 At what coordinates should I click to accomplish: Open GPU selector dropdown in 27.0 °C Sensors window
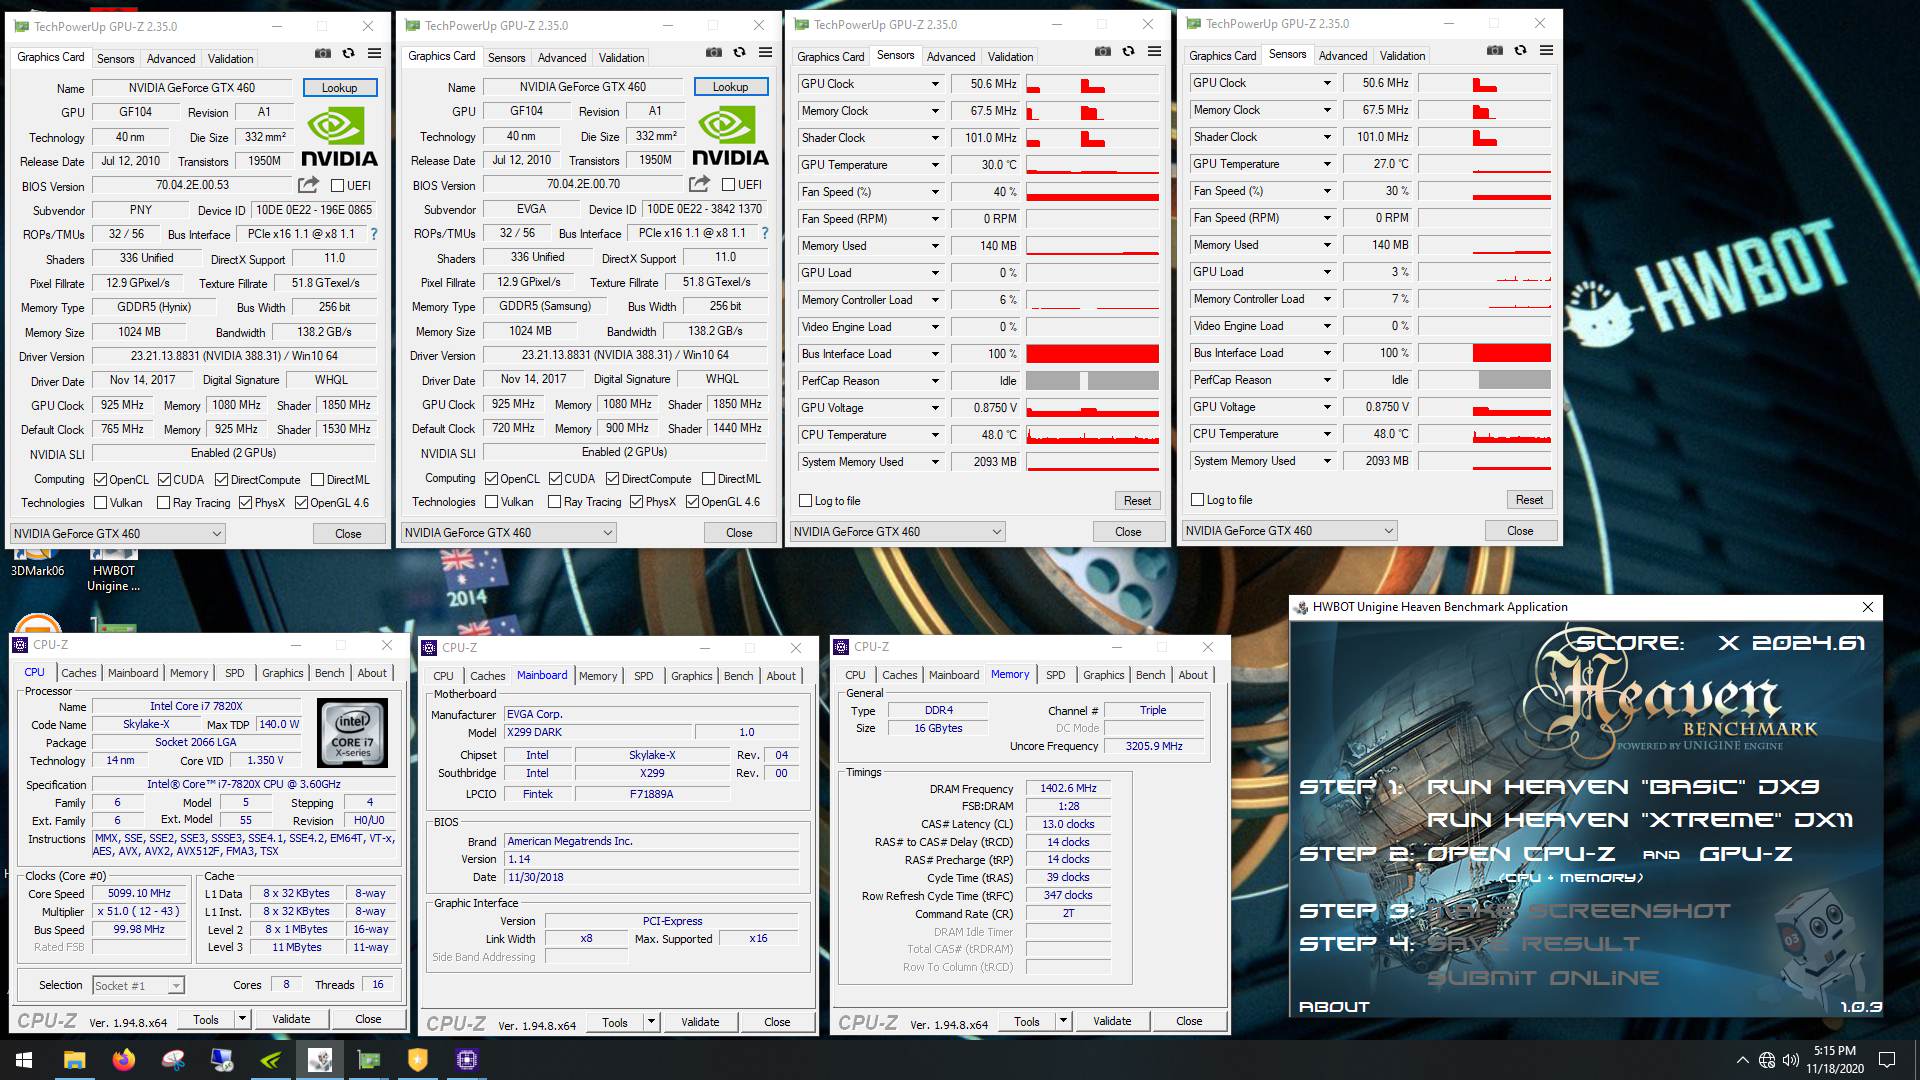coord(1290,531)
